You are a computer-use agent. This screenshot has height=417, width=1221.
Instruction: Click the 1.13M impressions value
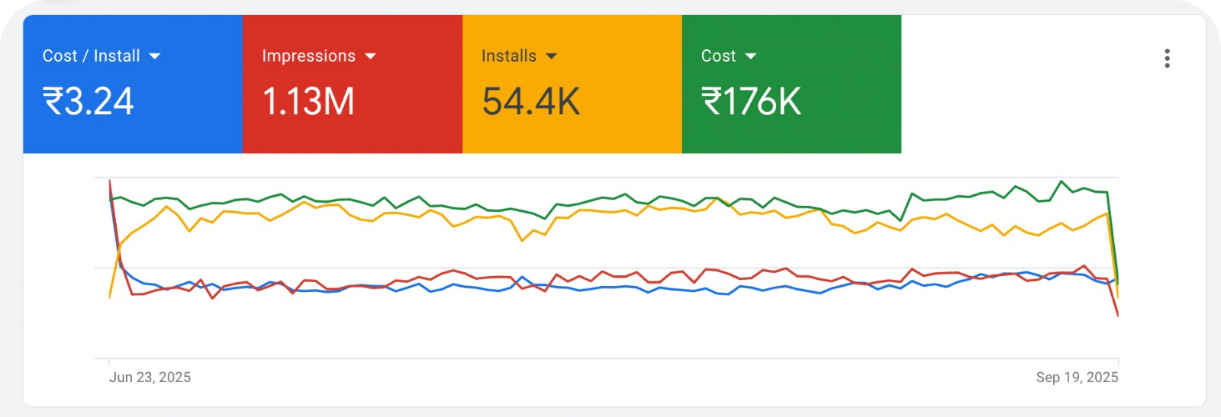[308, 101]
